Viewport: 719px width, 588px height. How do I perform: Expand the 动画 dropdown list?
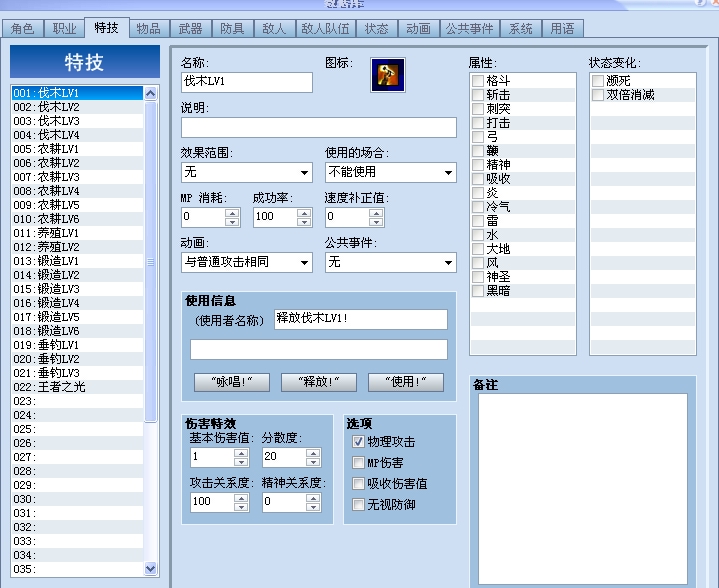(x=247, y=262)
